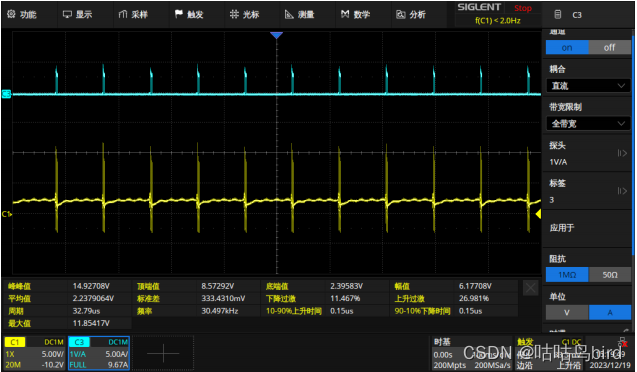Click the 最大值 measurement value 11.85417V
Viewport: 637px width, 372px height.
pyautogui.click(x=91, y=323)
